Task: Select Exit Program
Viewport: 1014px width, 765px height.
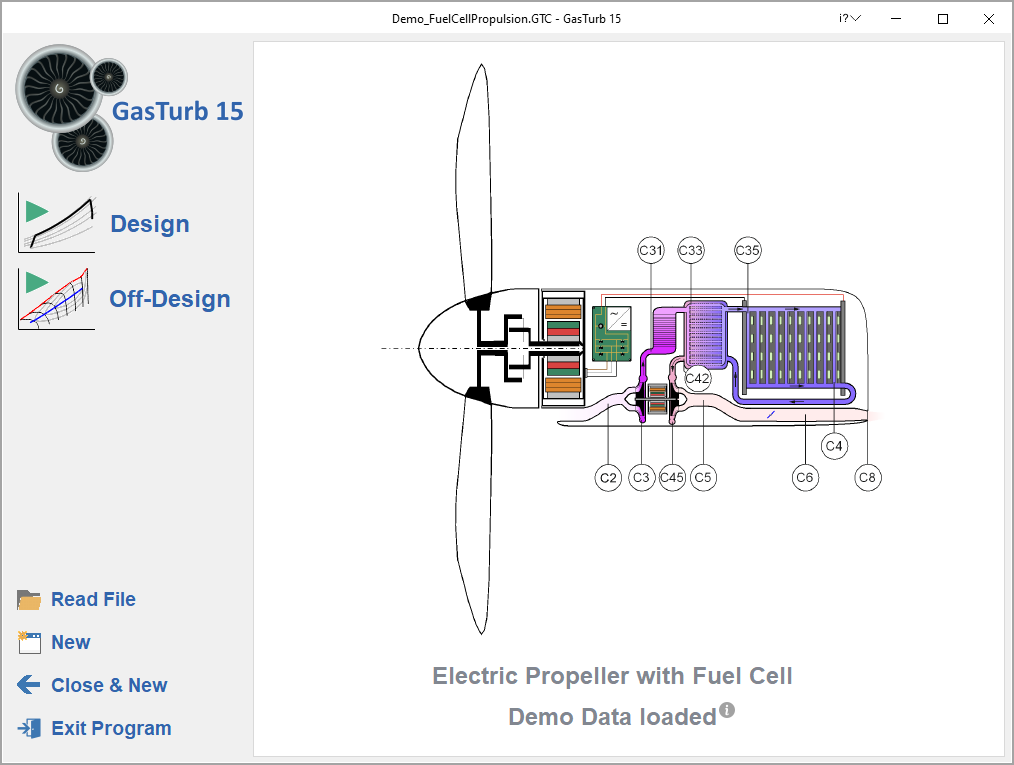Action: click(111, 728)
